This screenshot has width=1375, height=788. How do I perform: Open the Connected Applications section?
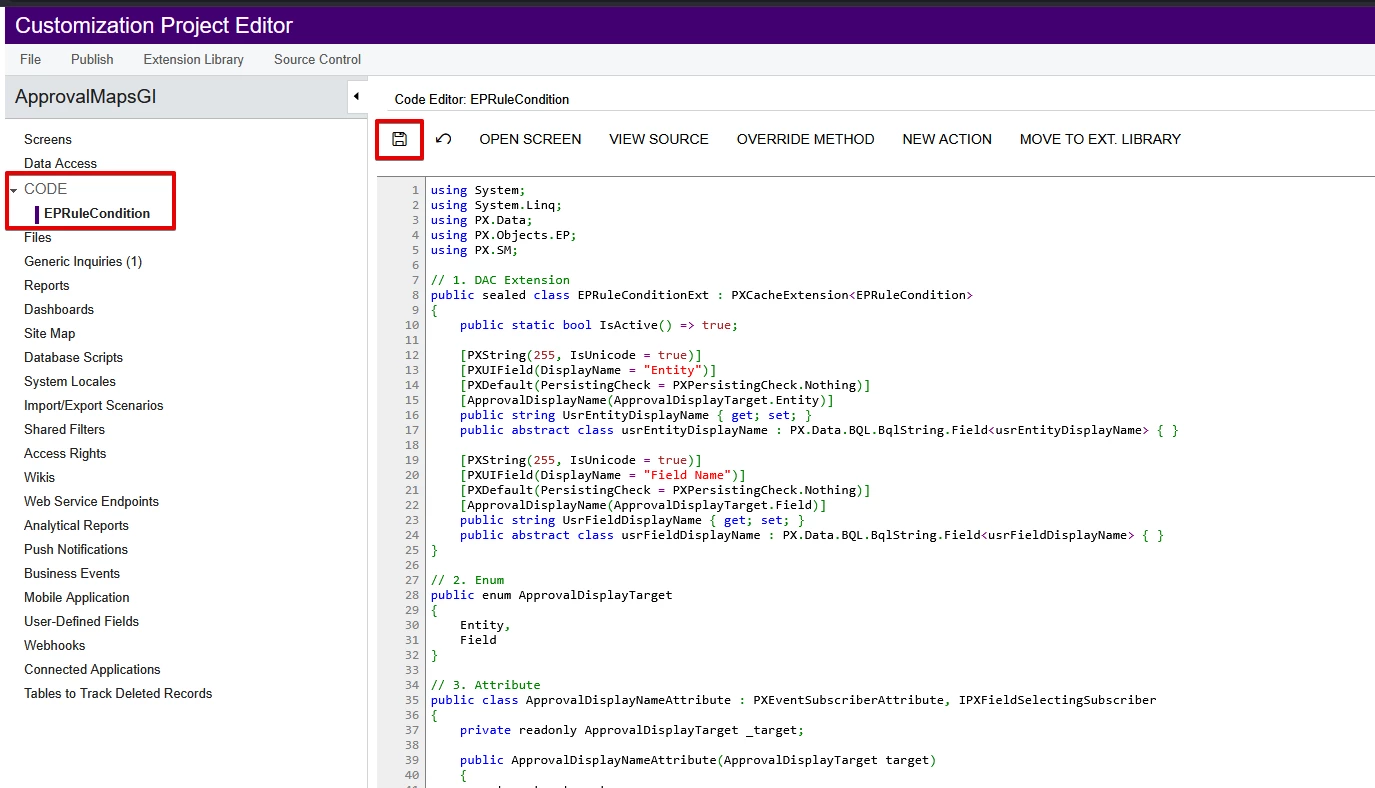(x=92, y=669)
